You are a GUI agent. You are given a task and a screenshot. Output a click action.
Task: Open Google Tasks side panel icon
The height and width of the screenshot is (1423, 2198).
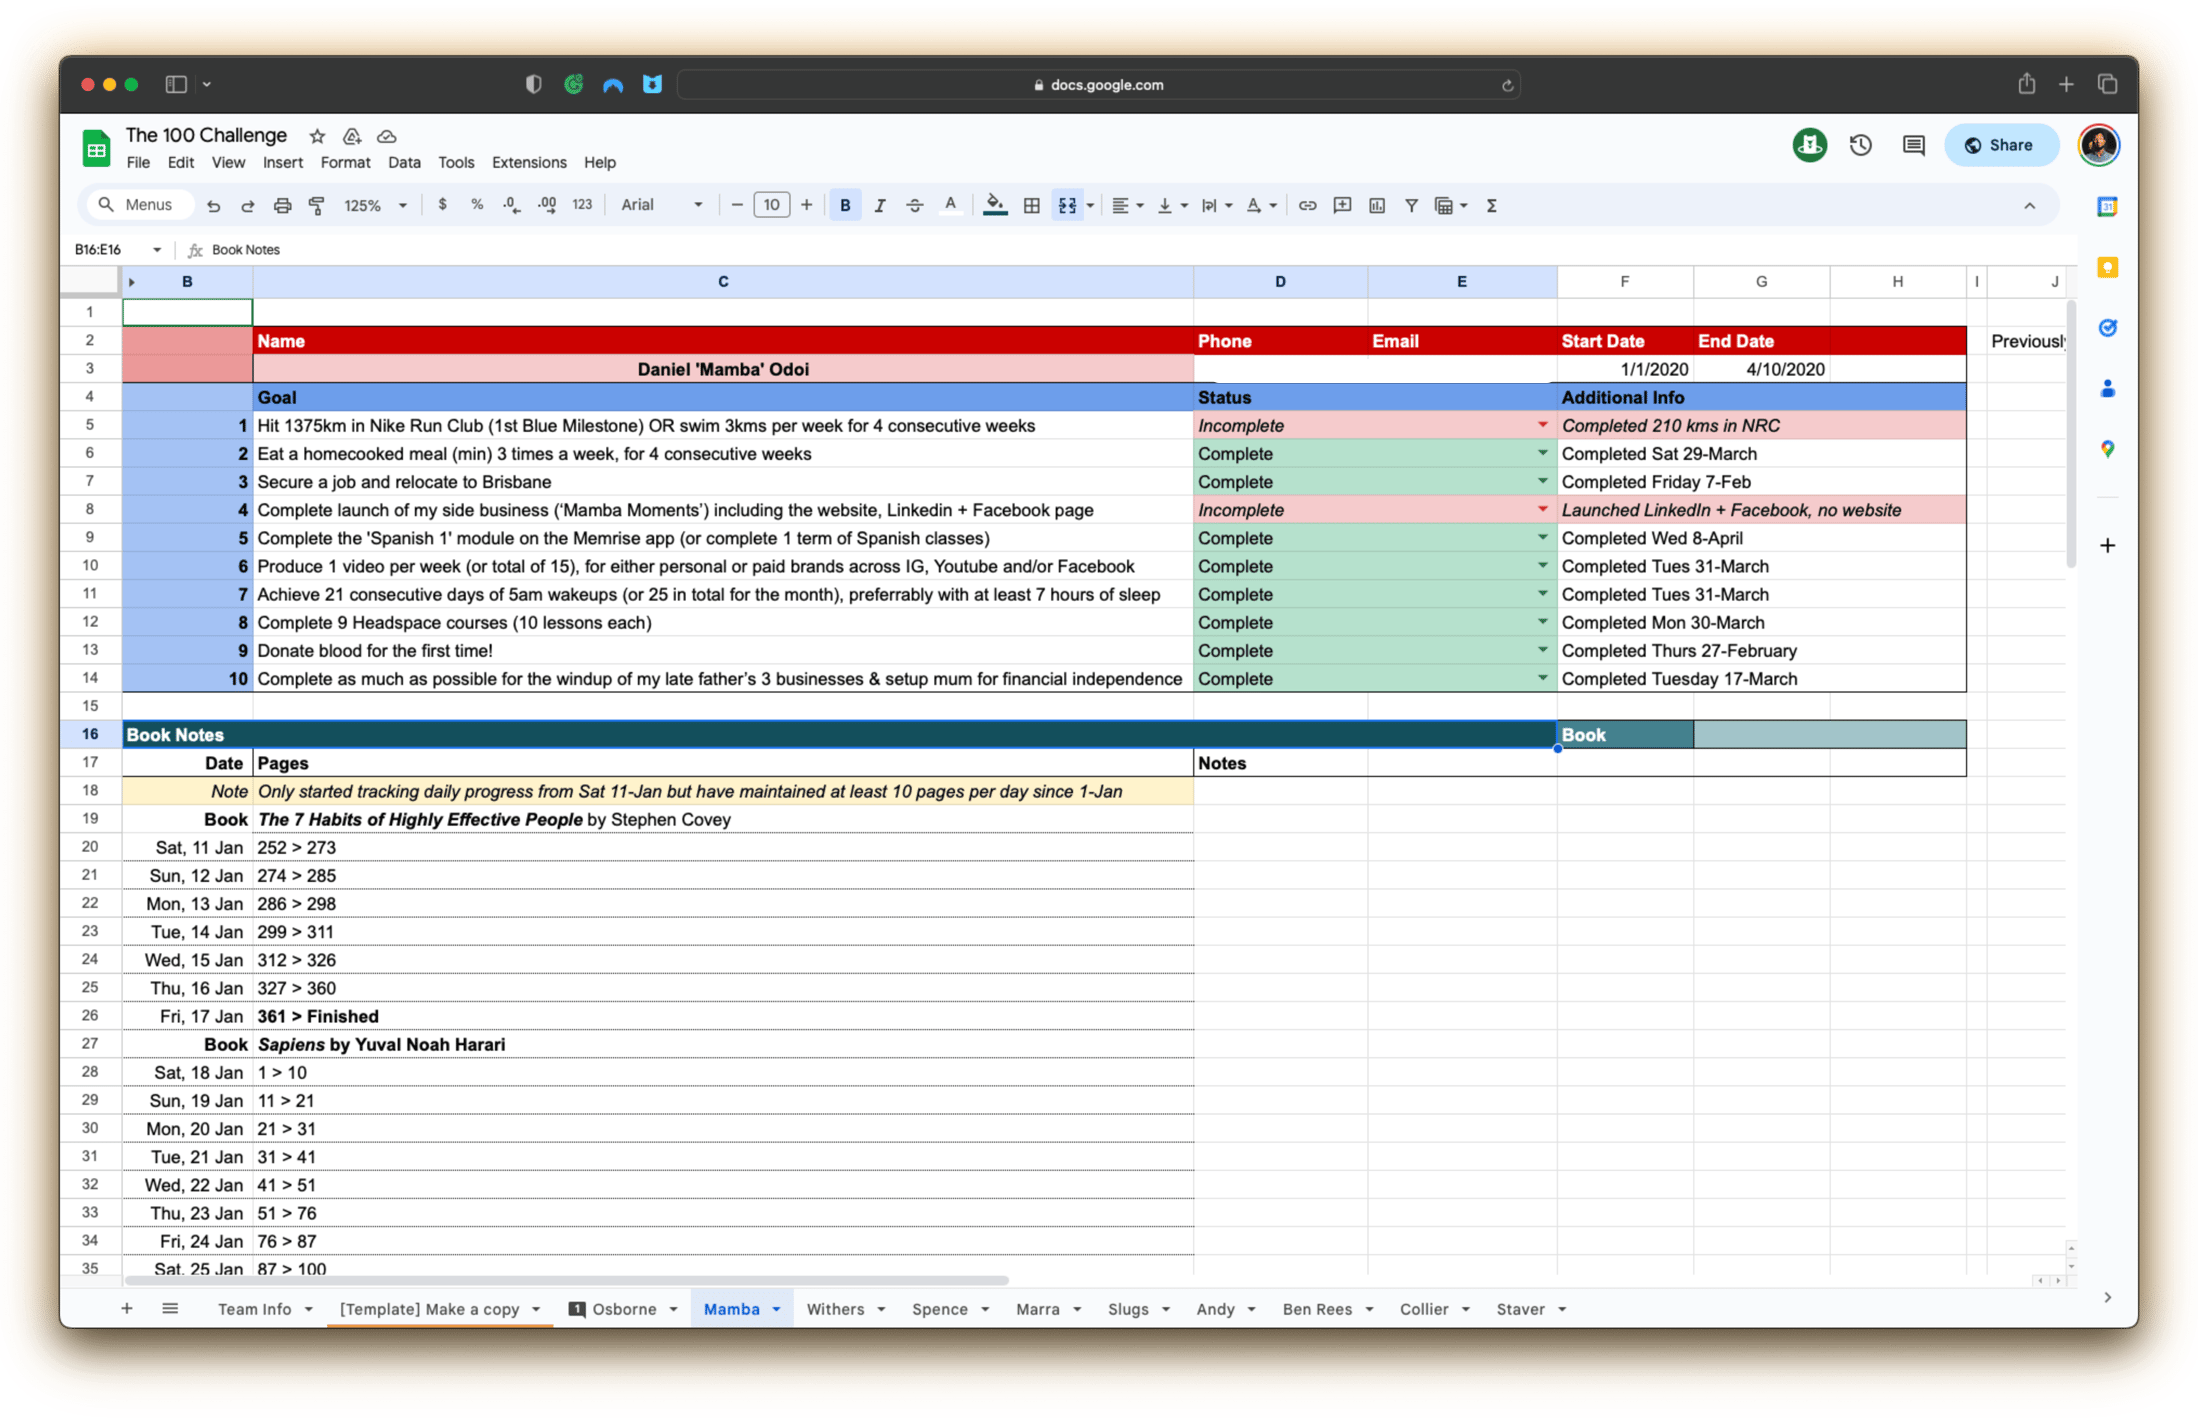(2107, 328)
